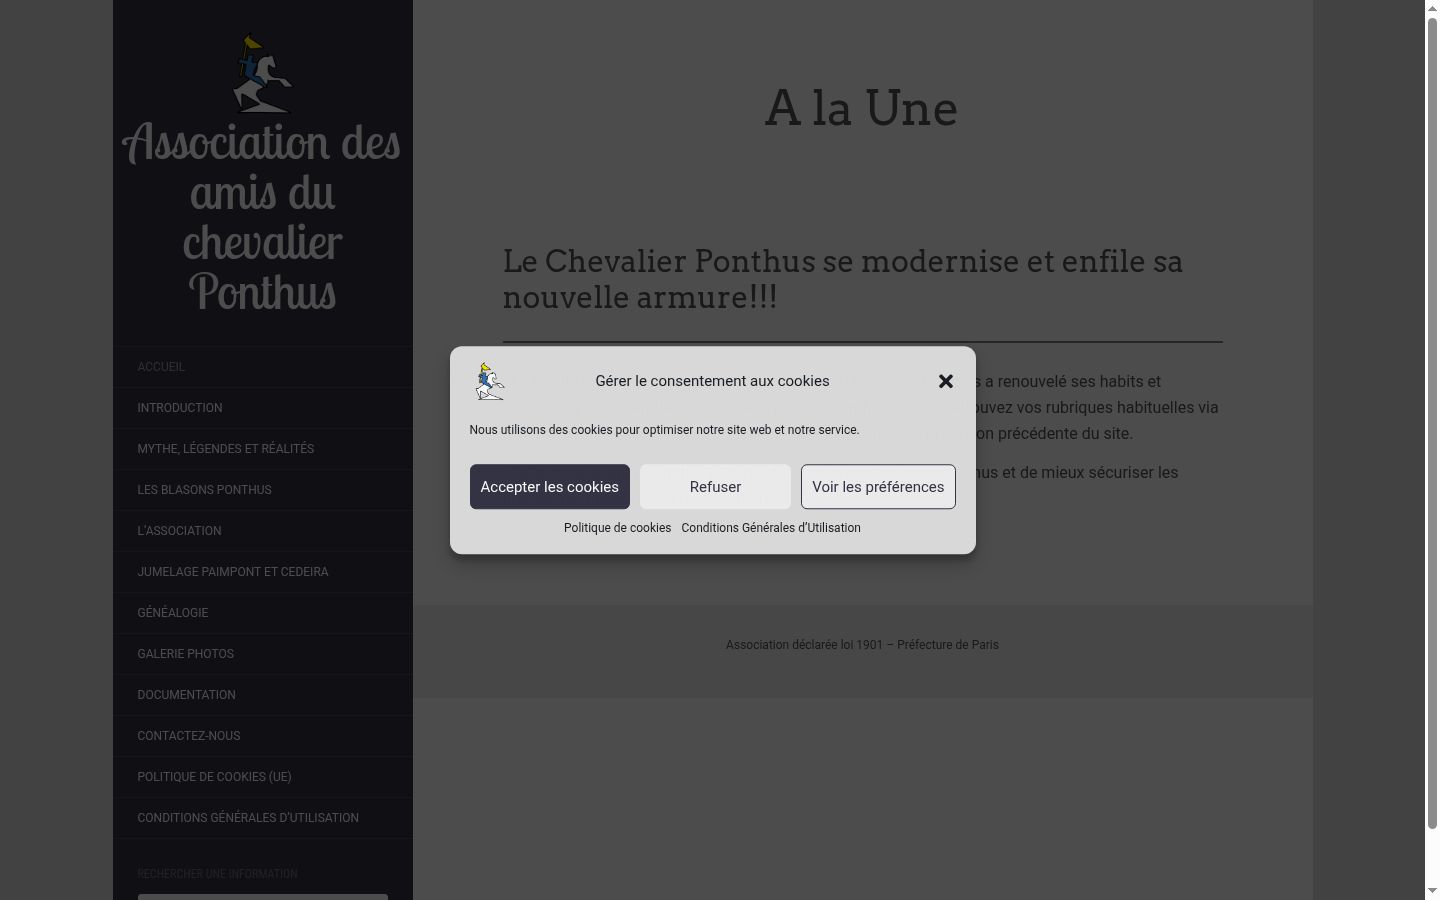Click the Refuser button

pos(715,487)
